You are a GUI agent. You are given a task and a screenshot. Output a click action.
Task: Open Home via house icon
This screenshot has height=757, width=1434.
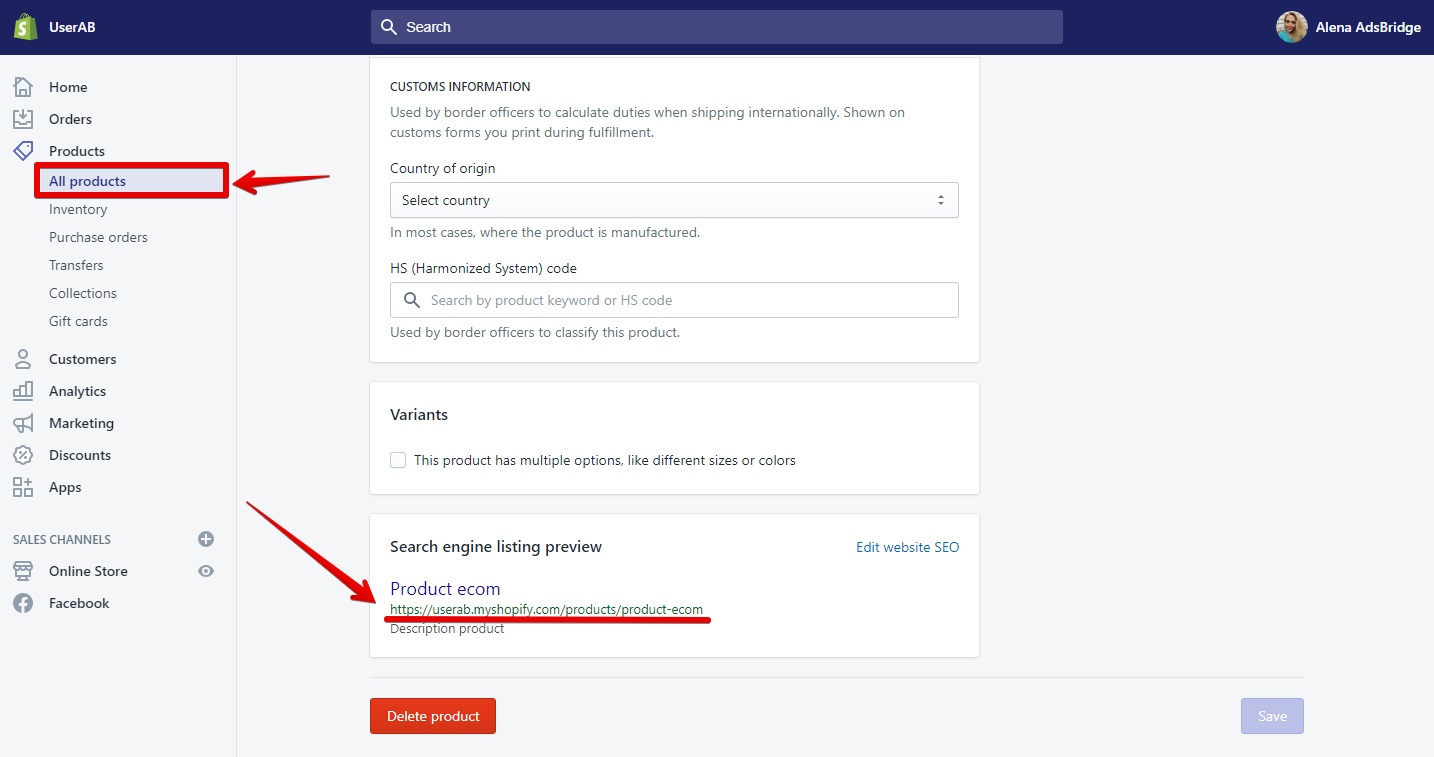pyautogui.click(x=23, y=87)
